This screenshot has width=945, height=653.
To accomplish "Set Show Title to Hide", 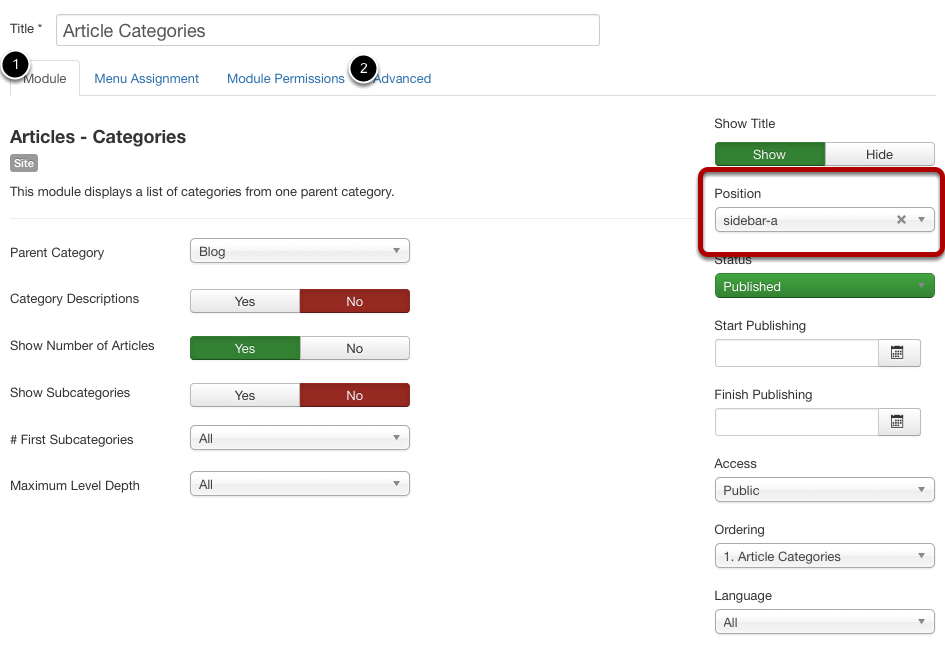I will [x=879, y=154].
